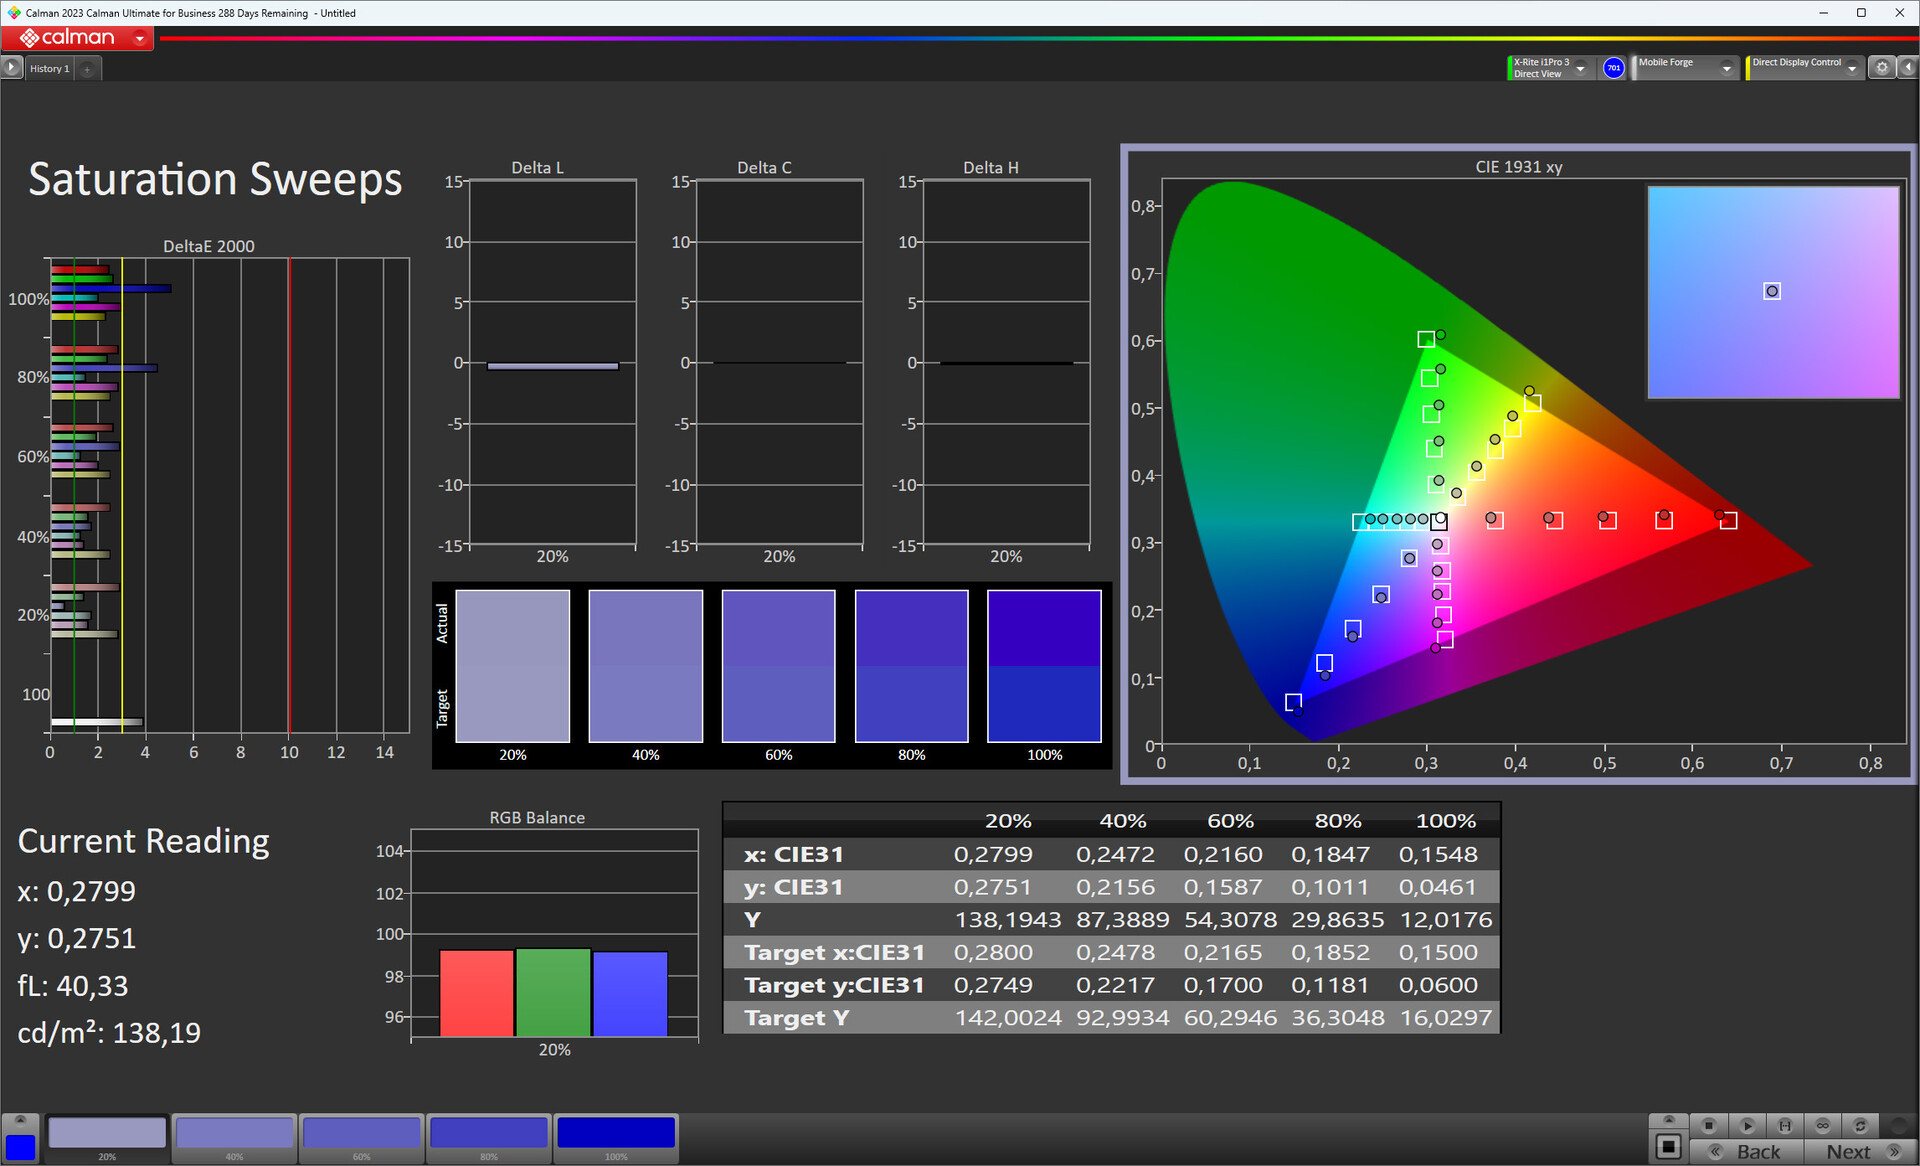This screenshot has width=1920, height=1166.
Task: Click the refresh cycle arrows icon
Action: point(1861,1125)
